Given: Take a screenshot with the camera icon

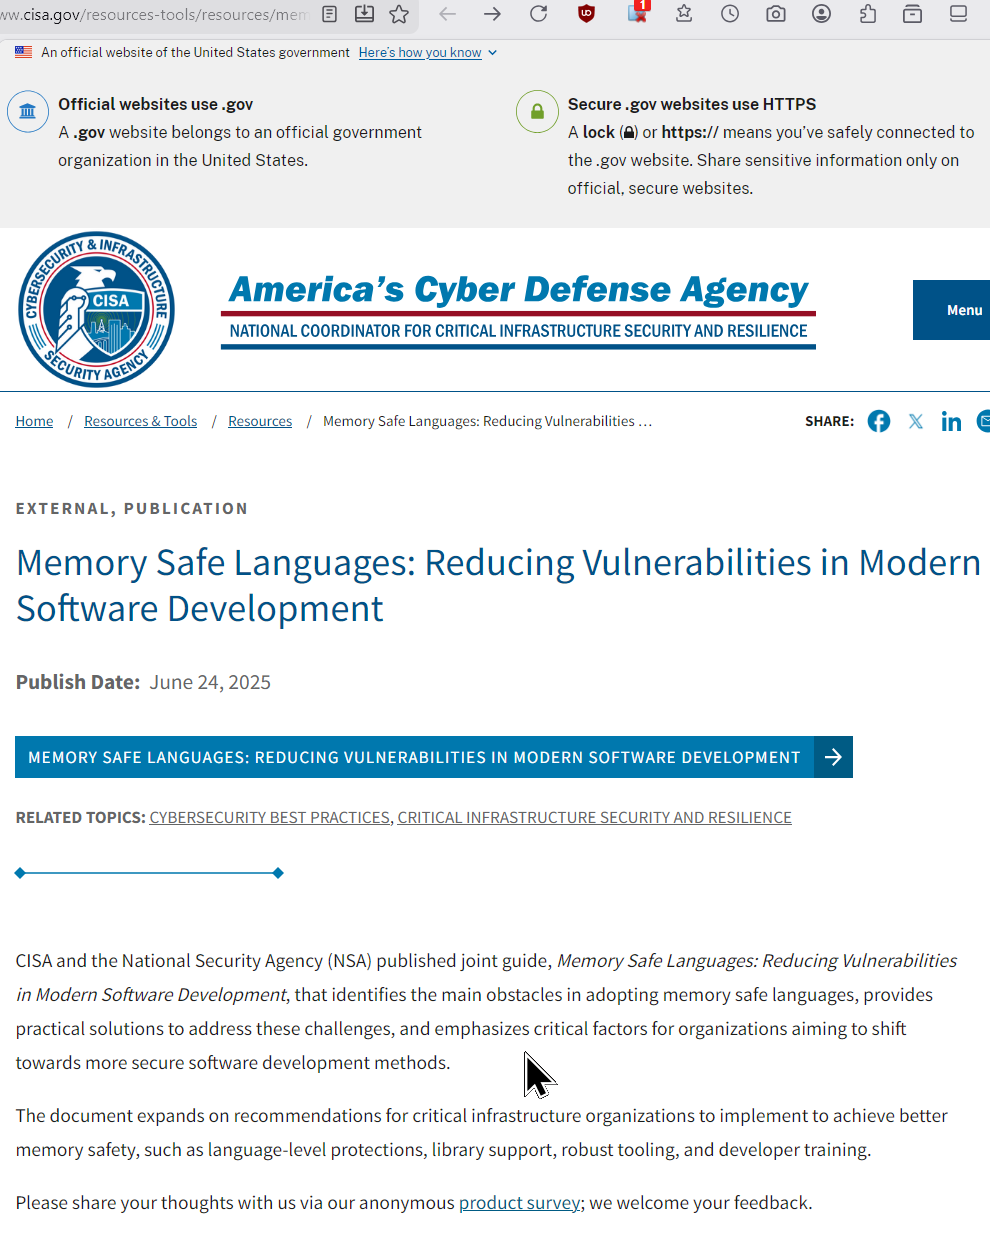Looking at the screenshot, I should (x=775, y=14).
